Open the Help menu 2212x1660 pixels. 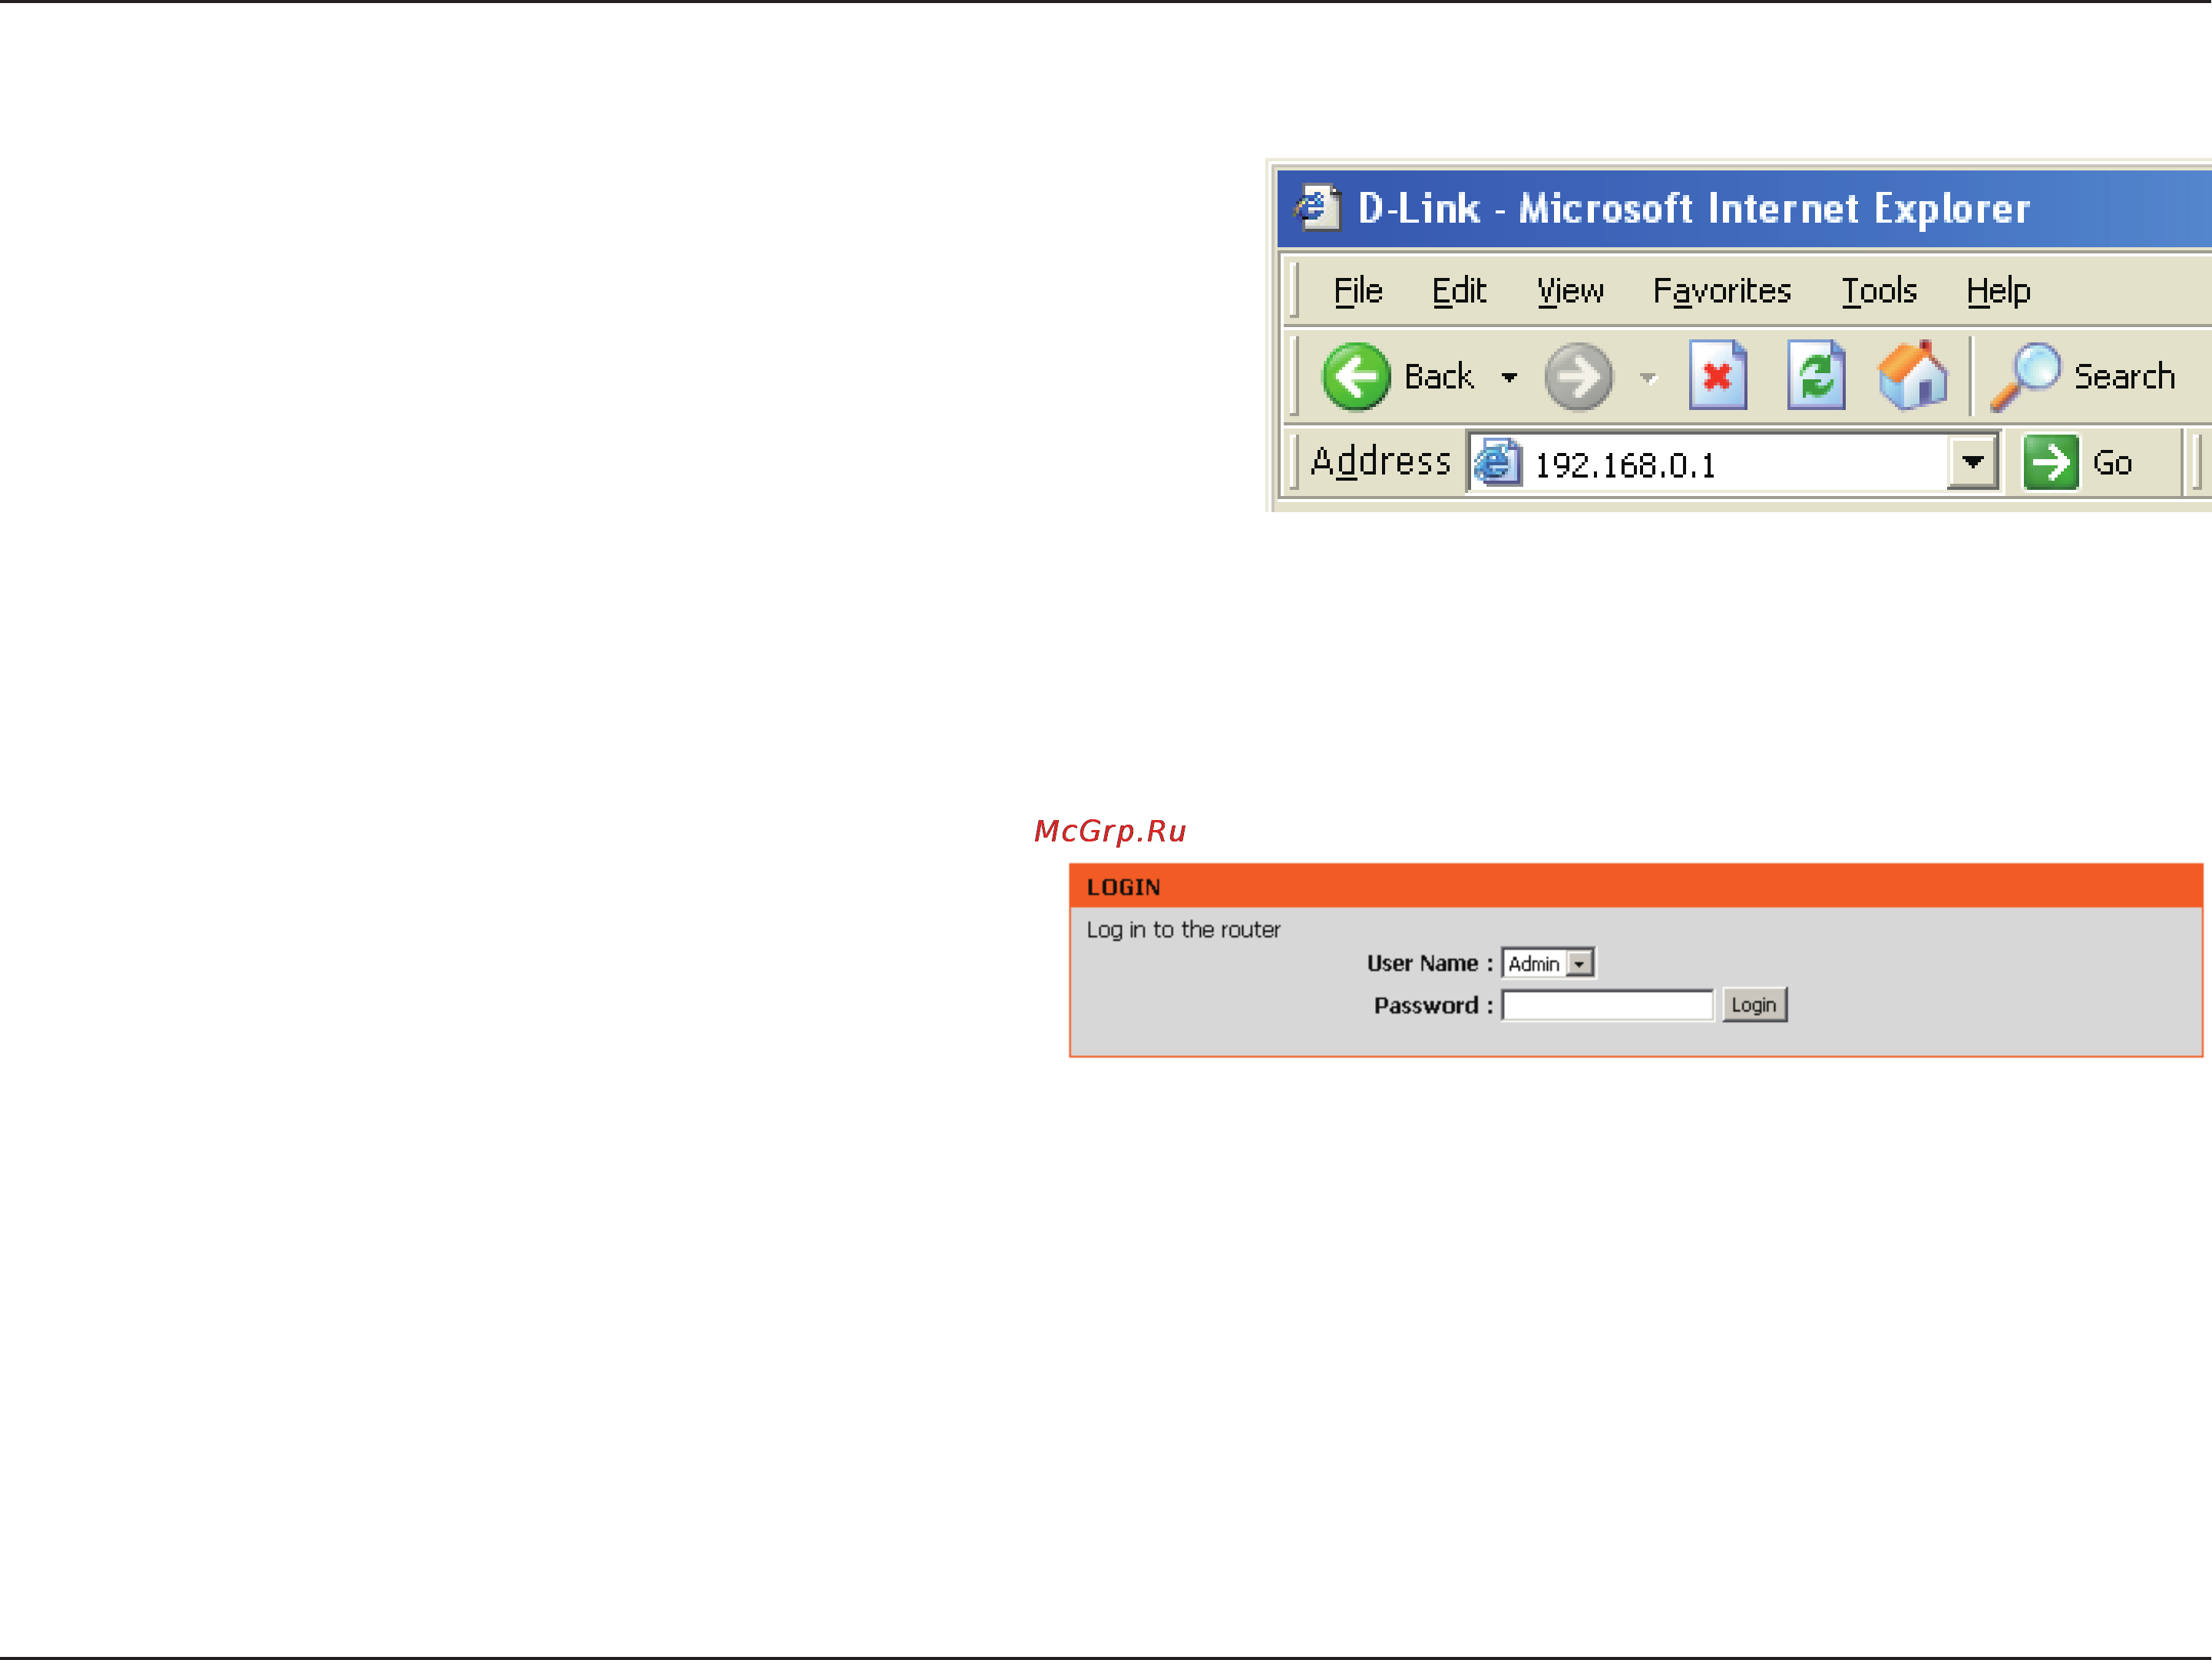[1998, 291]
